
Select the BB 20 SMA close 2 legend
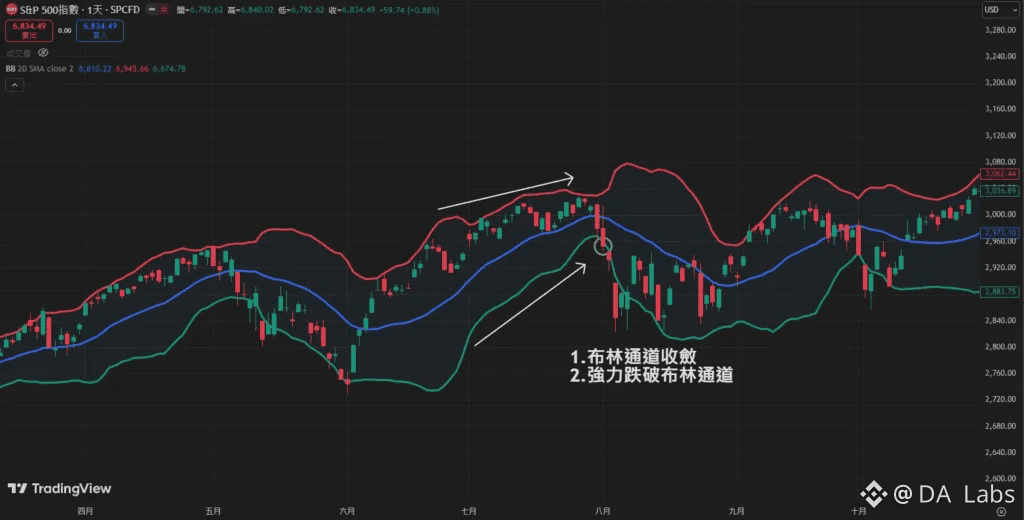point(39,69)
